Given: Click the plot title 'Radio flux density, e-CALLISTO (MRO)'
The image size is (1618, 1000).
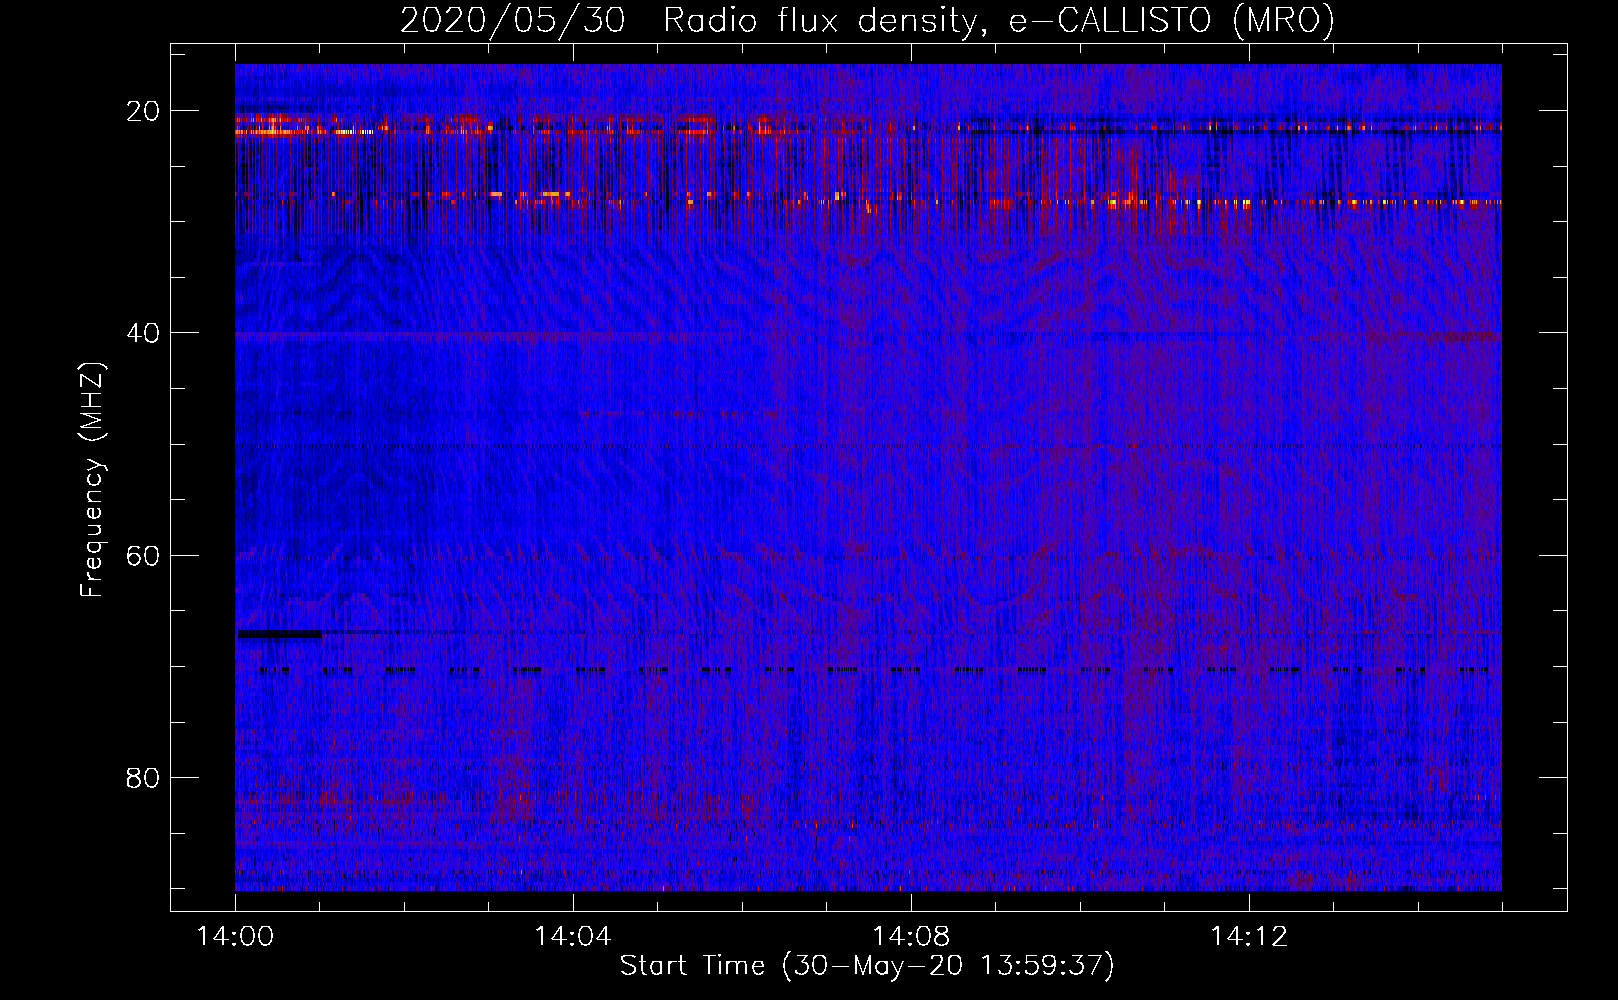Looking at the screenshot, I should point(999,20).
